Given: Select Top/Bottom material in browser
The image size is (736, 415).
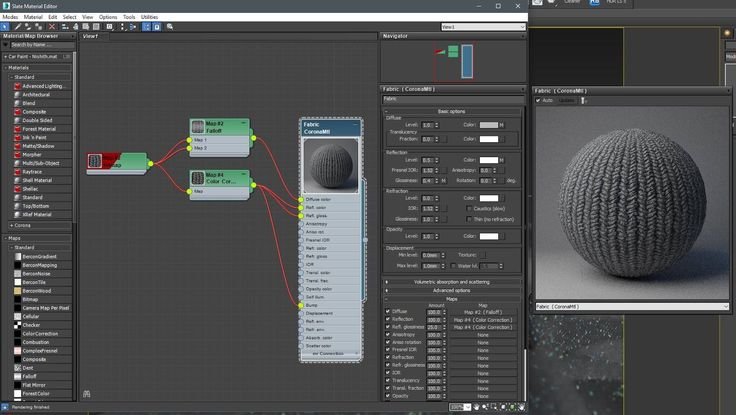Looking at the screenshot, I should 35,206.
